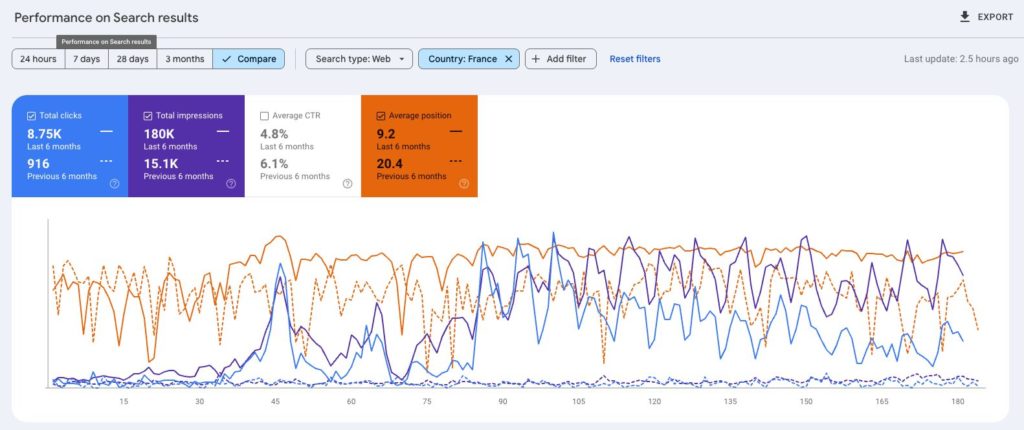Click the 'Performance on Search results' page heading
Image resolution: width=1024 pixels, height=430 pixels.
pyautogui.click(x=106, y=18)
